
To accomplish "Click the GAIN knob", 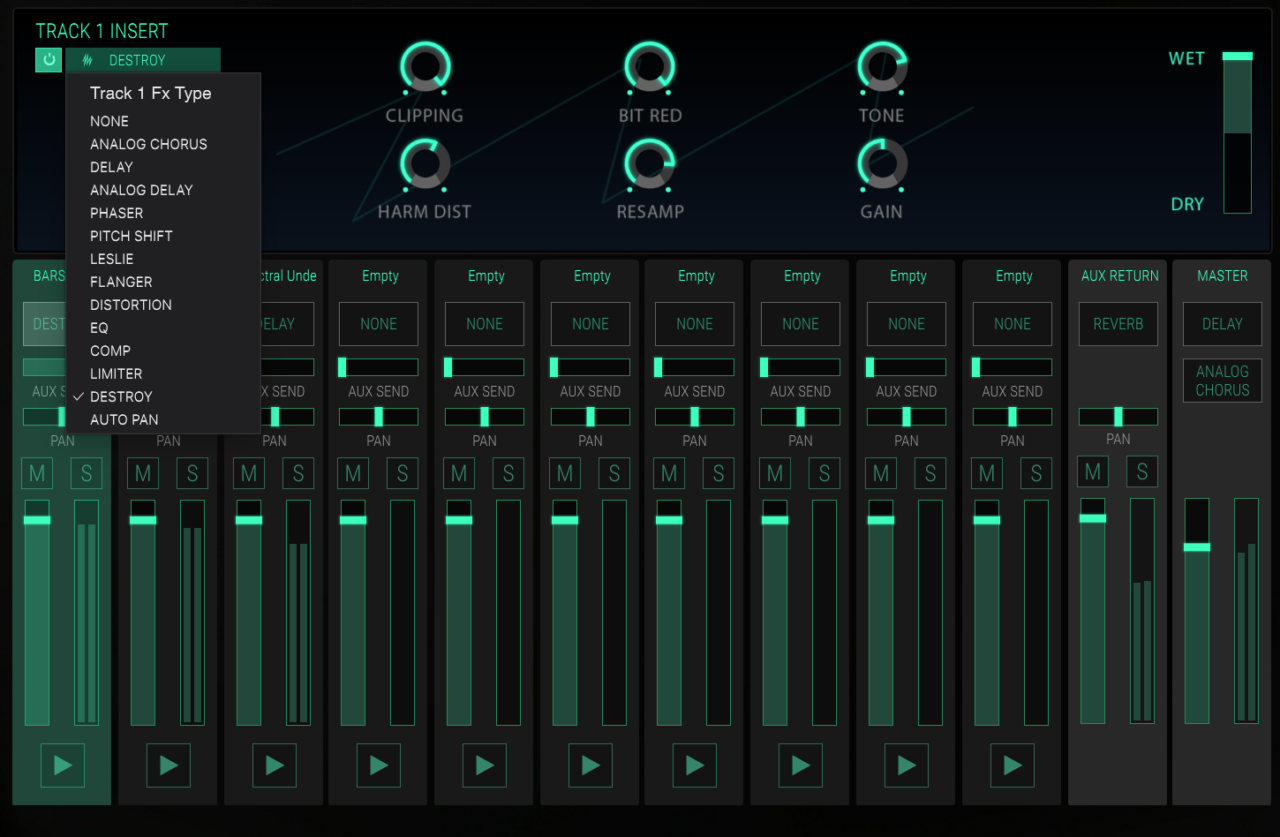I will pyautogui.click(x=882, y=164).
